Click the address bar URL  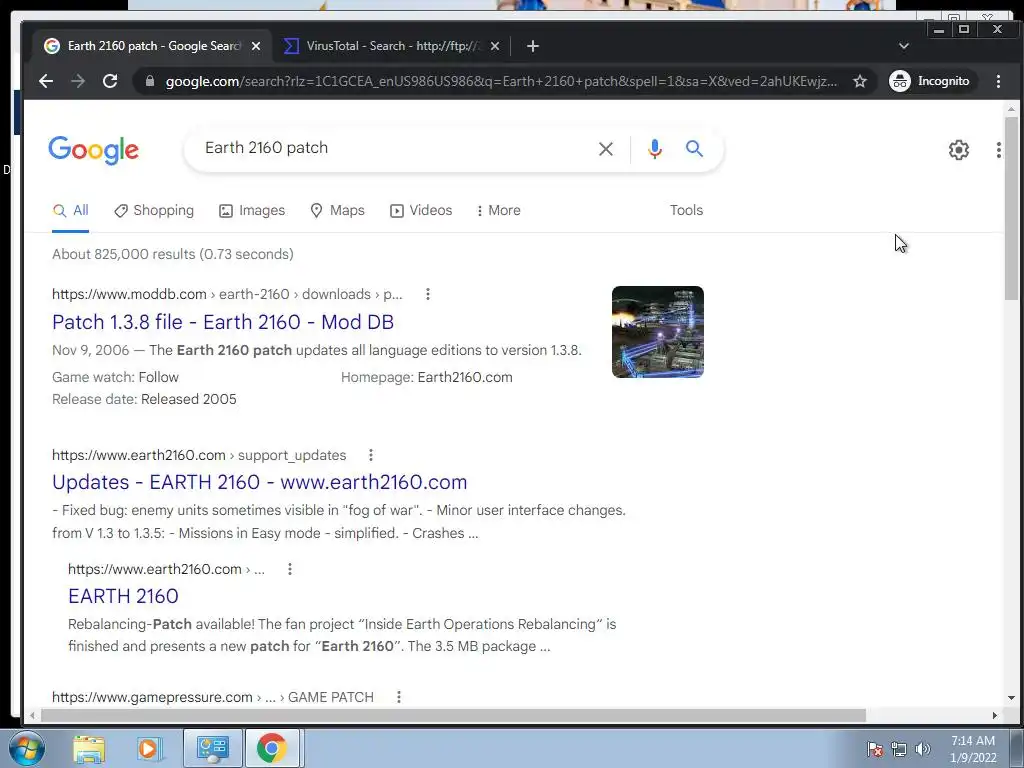pyautogui.click(x=501, y=82)
